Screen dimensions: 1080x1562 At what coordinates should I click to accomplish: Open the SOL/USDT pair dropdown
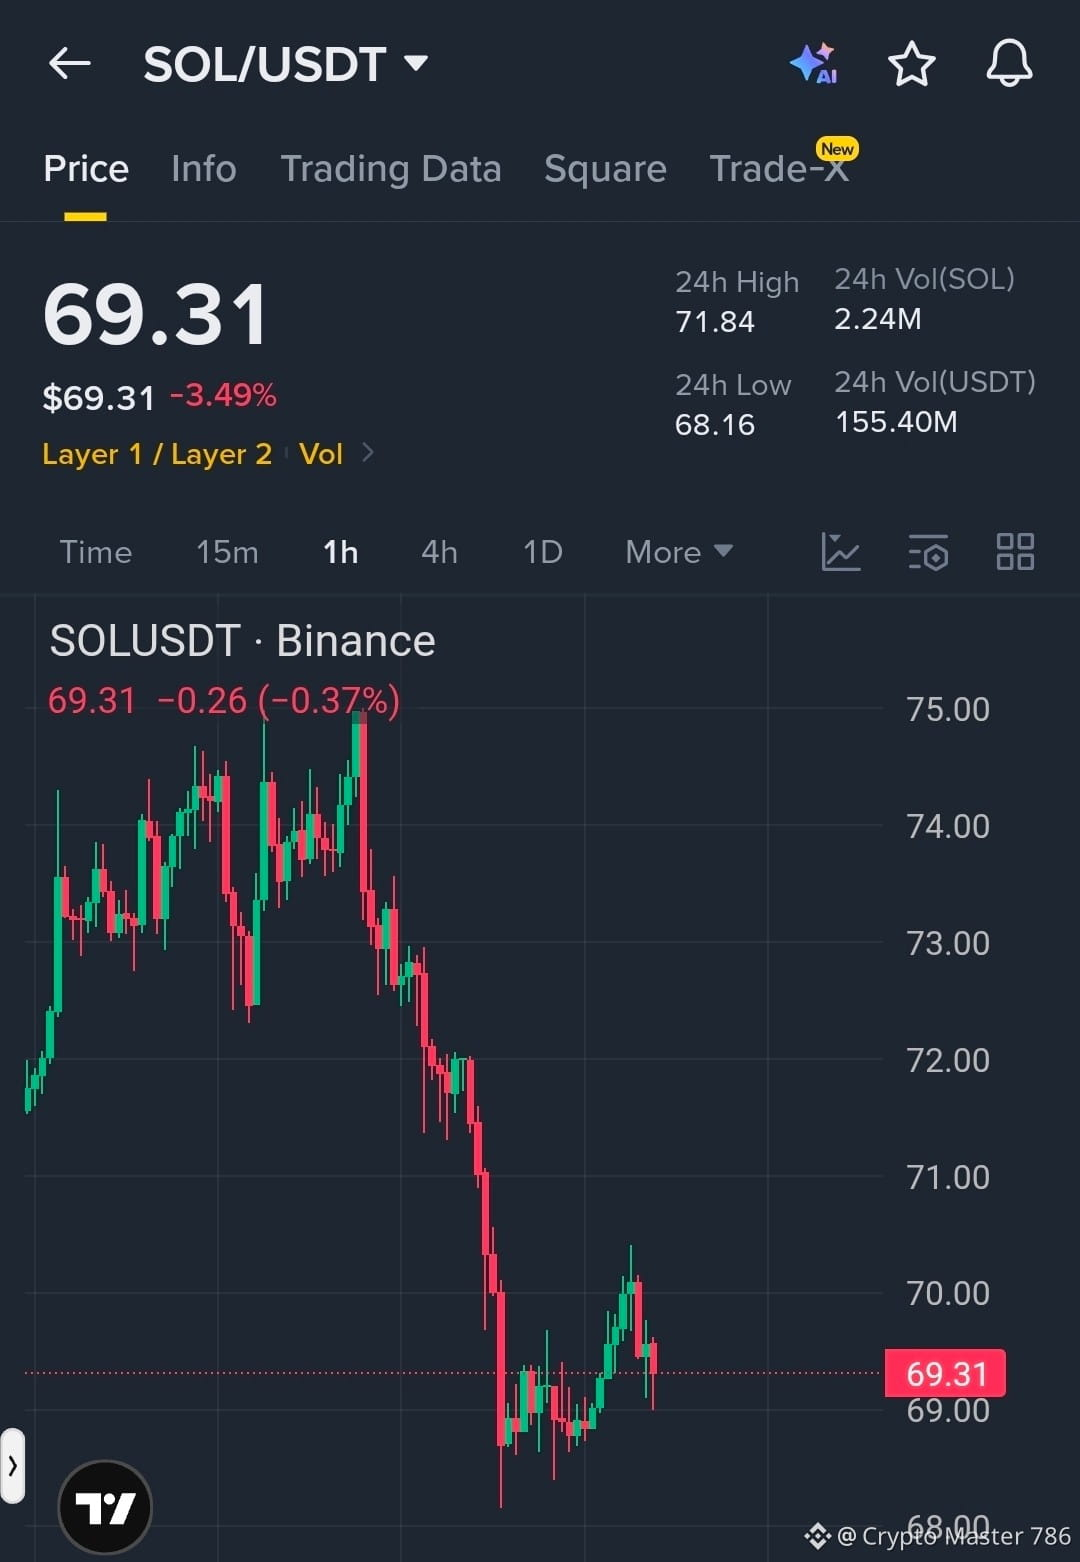click(286, 65)
